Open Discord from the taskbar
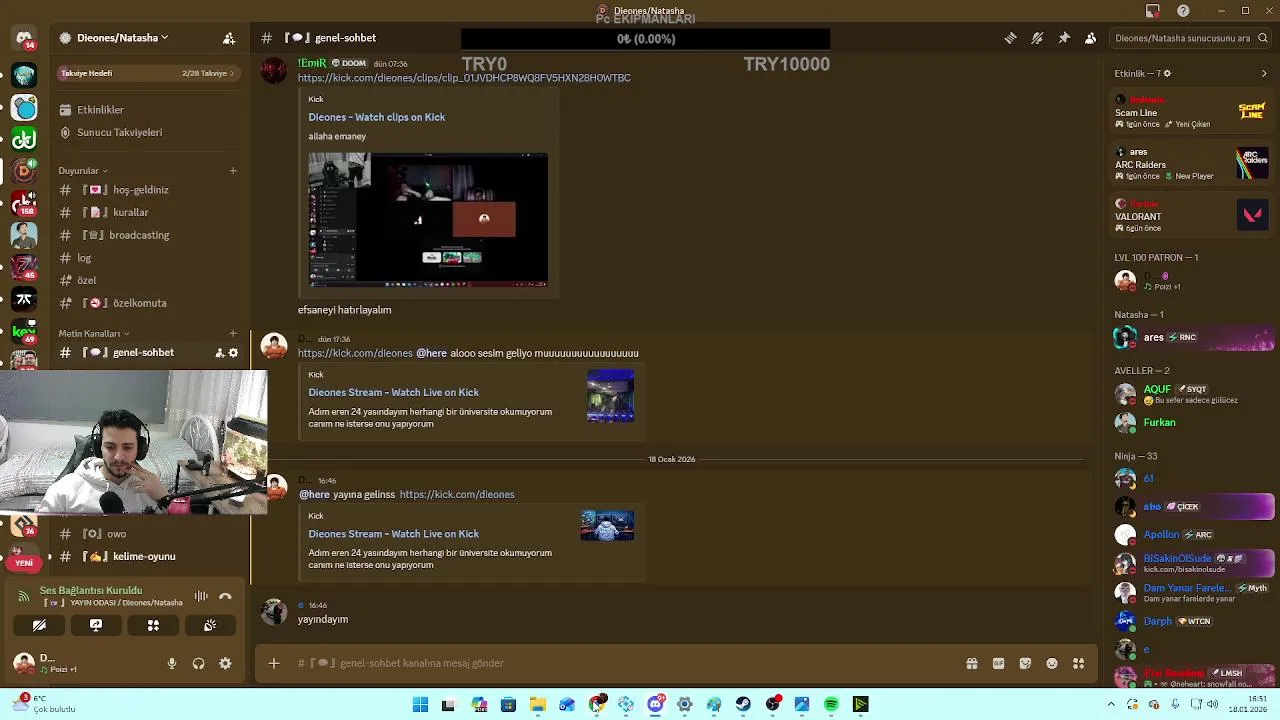 coord(655,705)
